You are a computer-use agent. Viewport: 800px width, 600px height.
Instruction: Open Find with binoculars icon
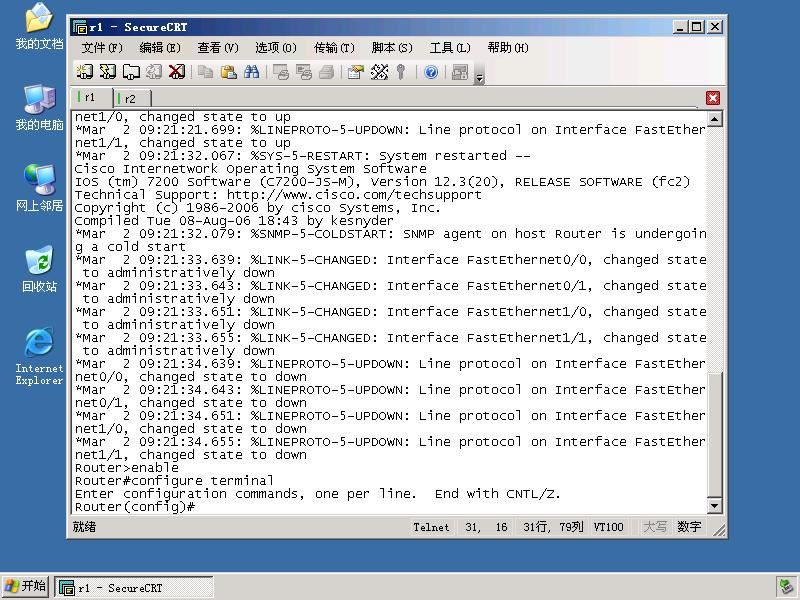pos(252,72)
